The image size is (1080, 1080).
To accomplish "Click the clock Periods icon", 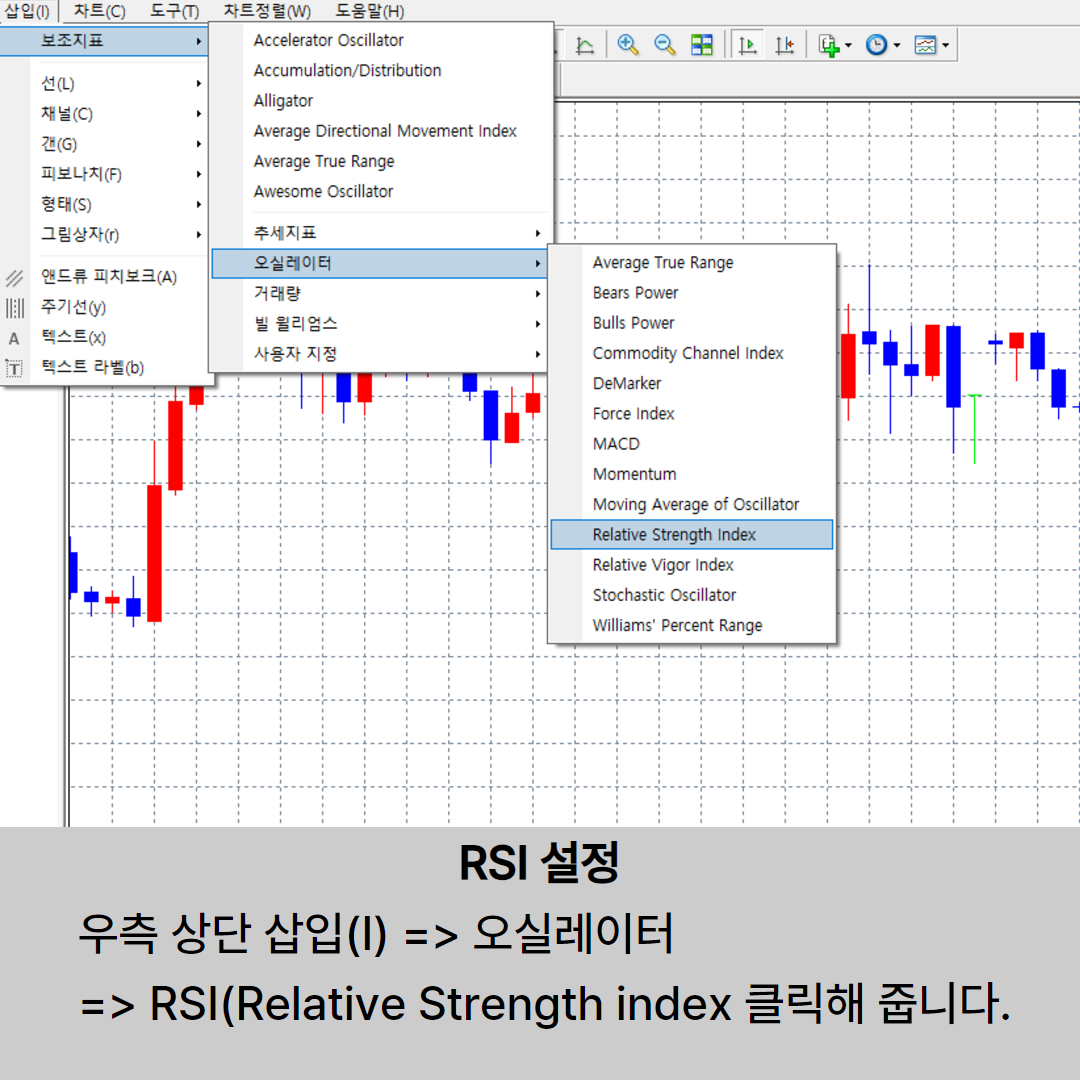I will tap(876, 45).
